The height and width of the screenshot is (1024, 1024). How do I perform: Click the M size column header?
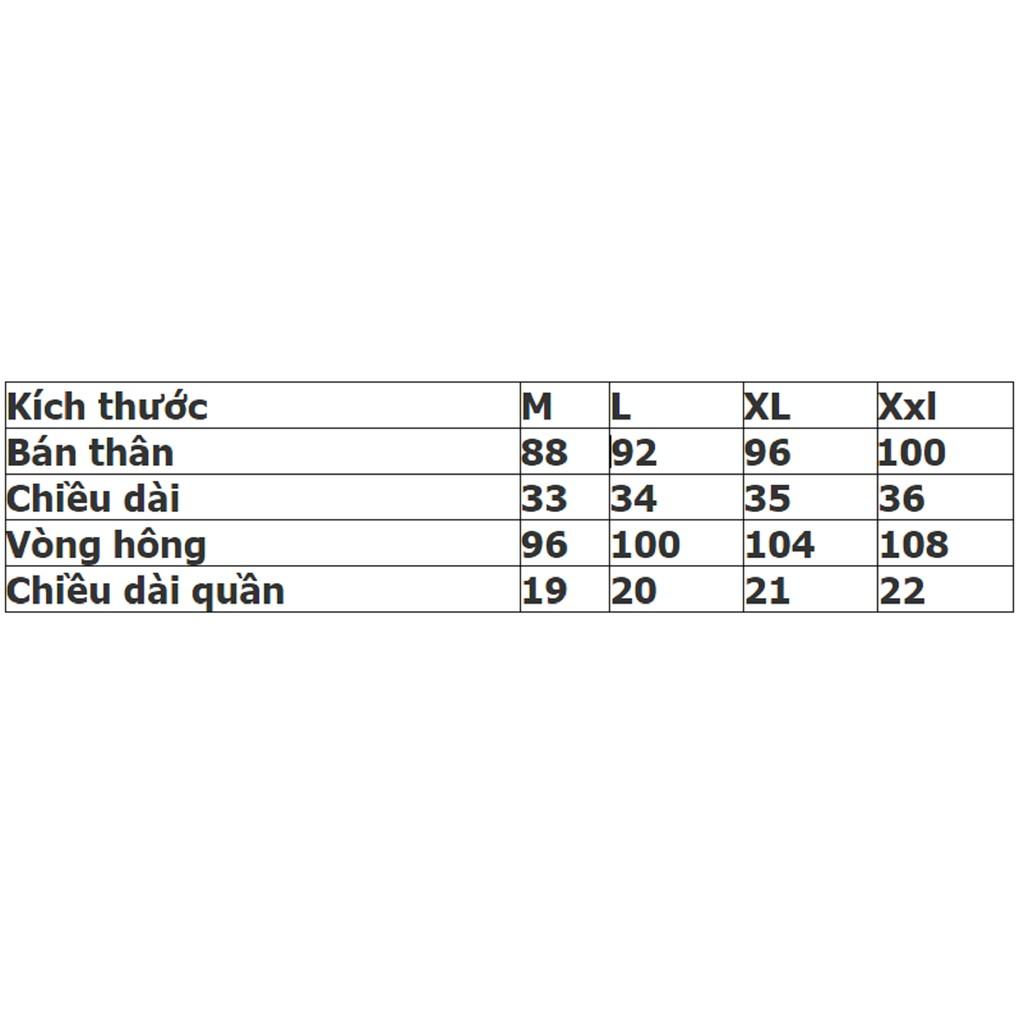(x=565, y=406)
